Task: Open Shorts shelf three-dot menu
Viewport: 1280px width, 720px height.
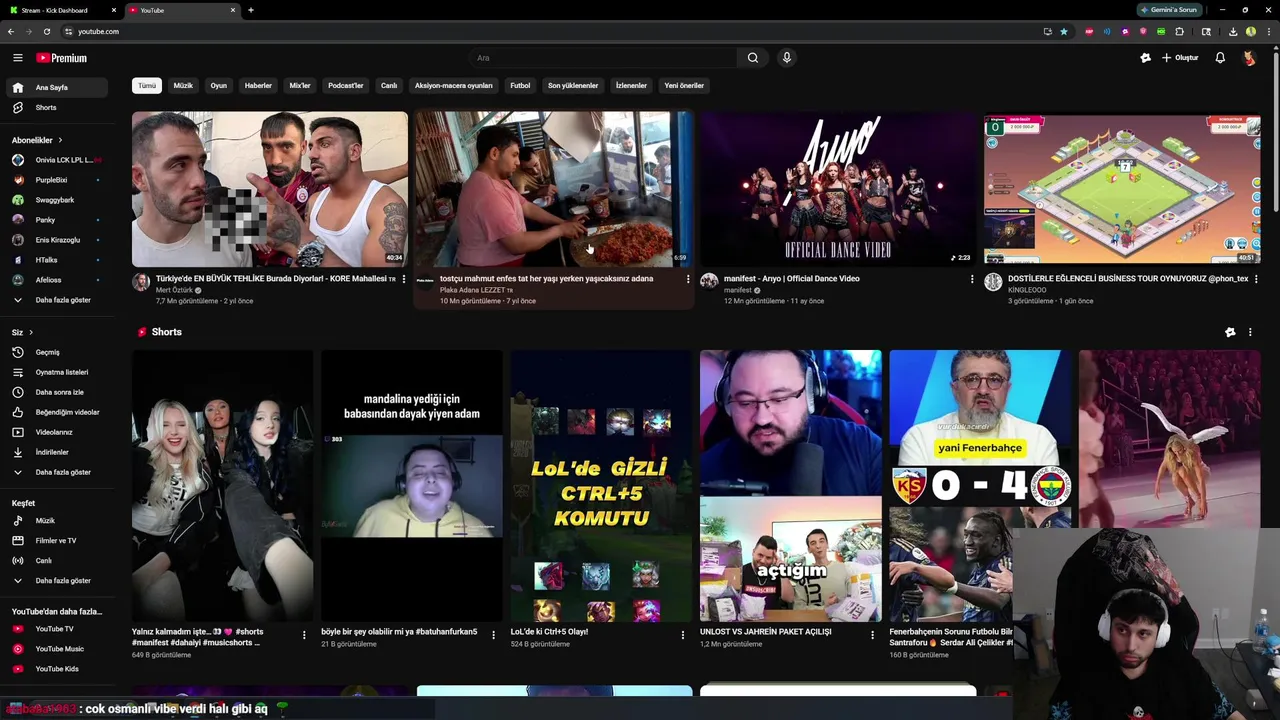Action: click(x=1250, y=332)
